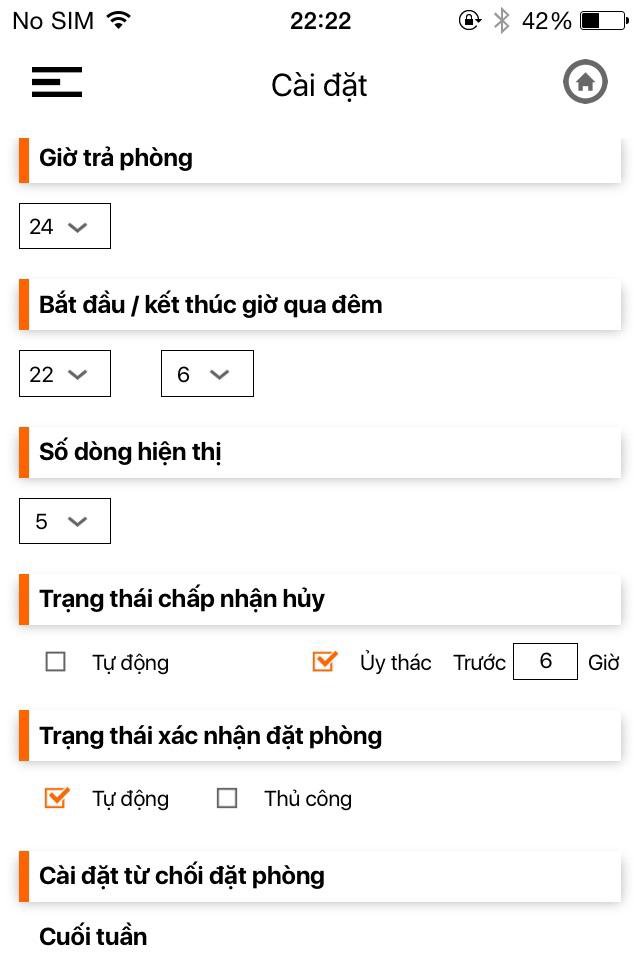The height and width of the screenshot is (960, 640).
Task: Tap the home icon
Action: [585, 82]
